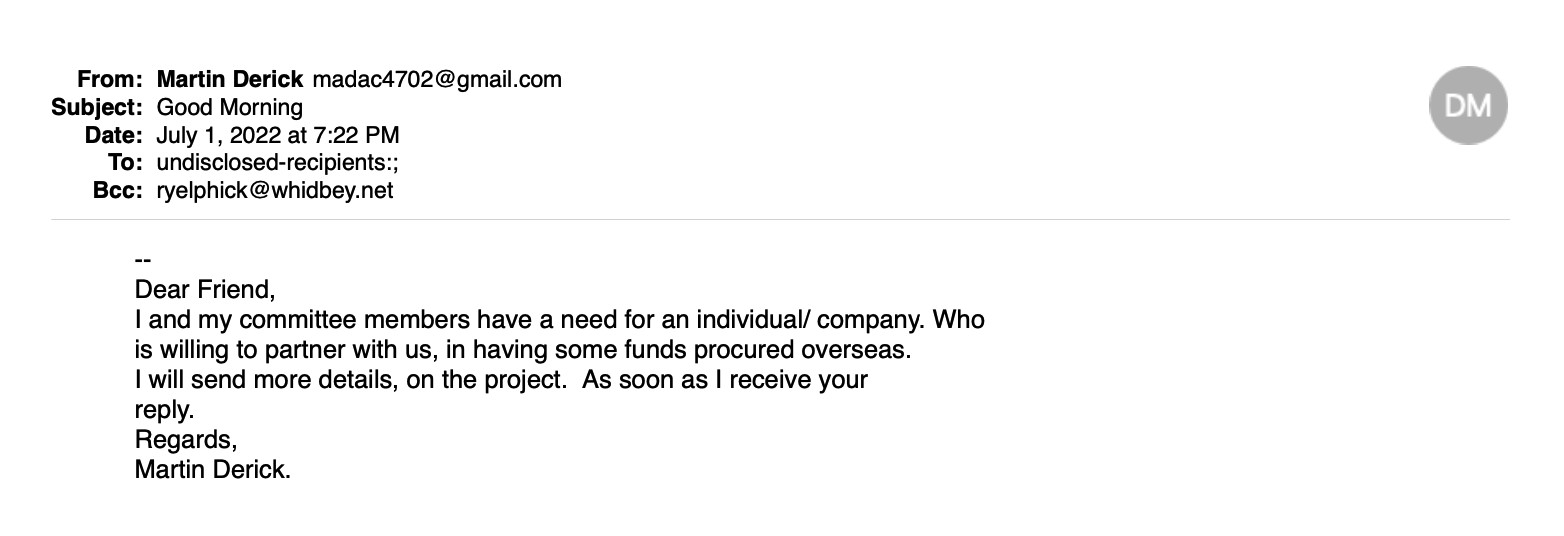Click the word reply. in the body
This screenshot has height=536, width=1564.
[x=164, y=410]
